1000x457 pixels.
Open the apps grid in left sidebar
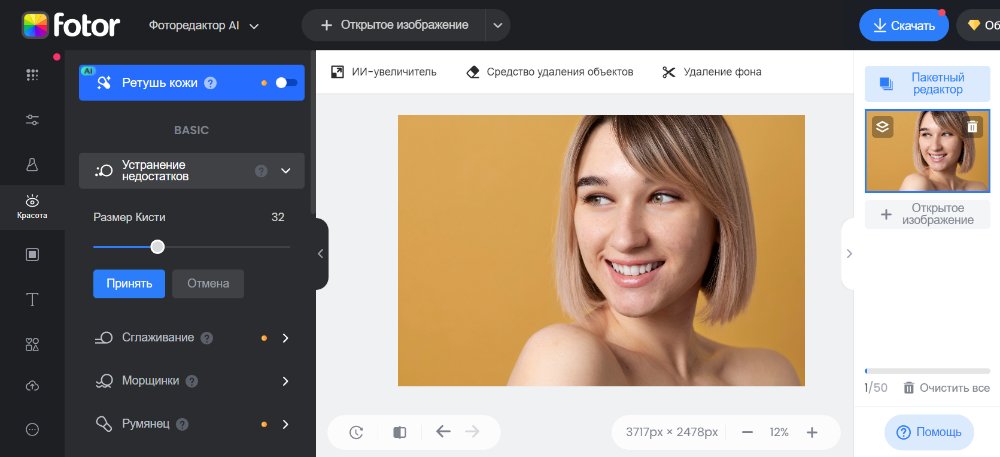point(33,75)
